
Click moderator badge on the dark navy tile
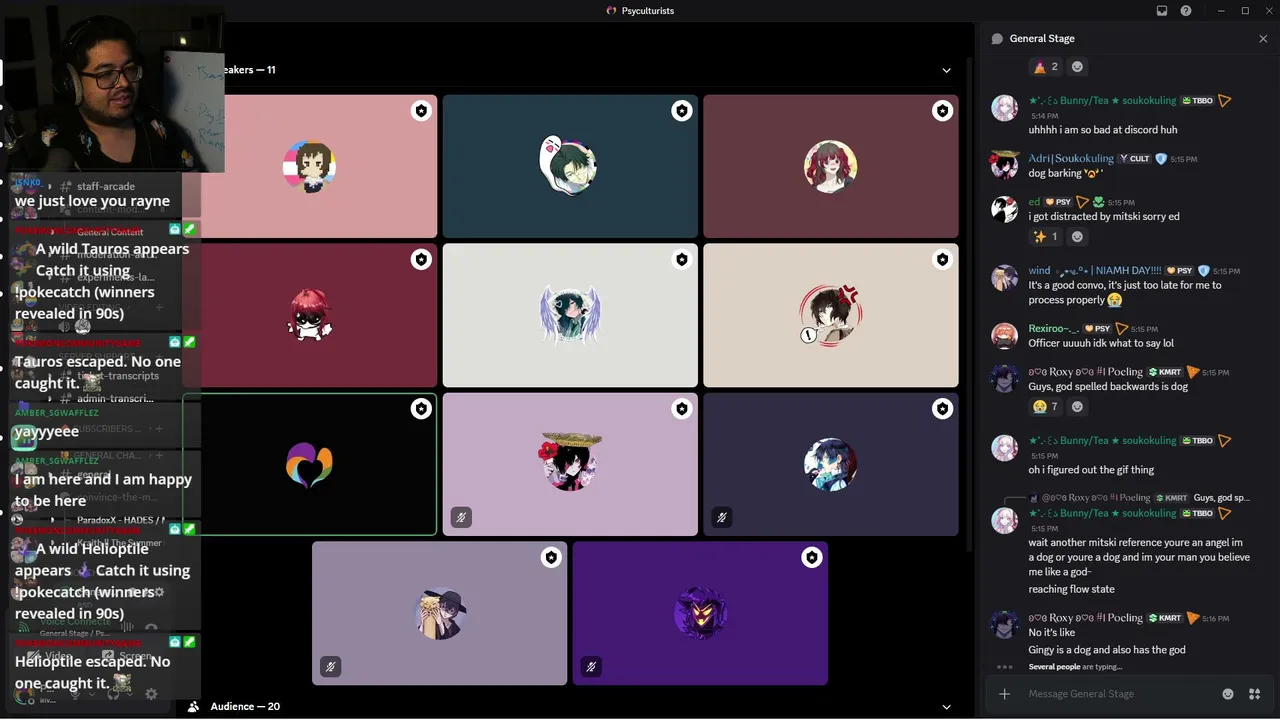coord(942,409)
